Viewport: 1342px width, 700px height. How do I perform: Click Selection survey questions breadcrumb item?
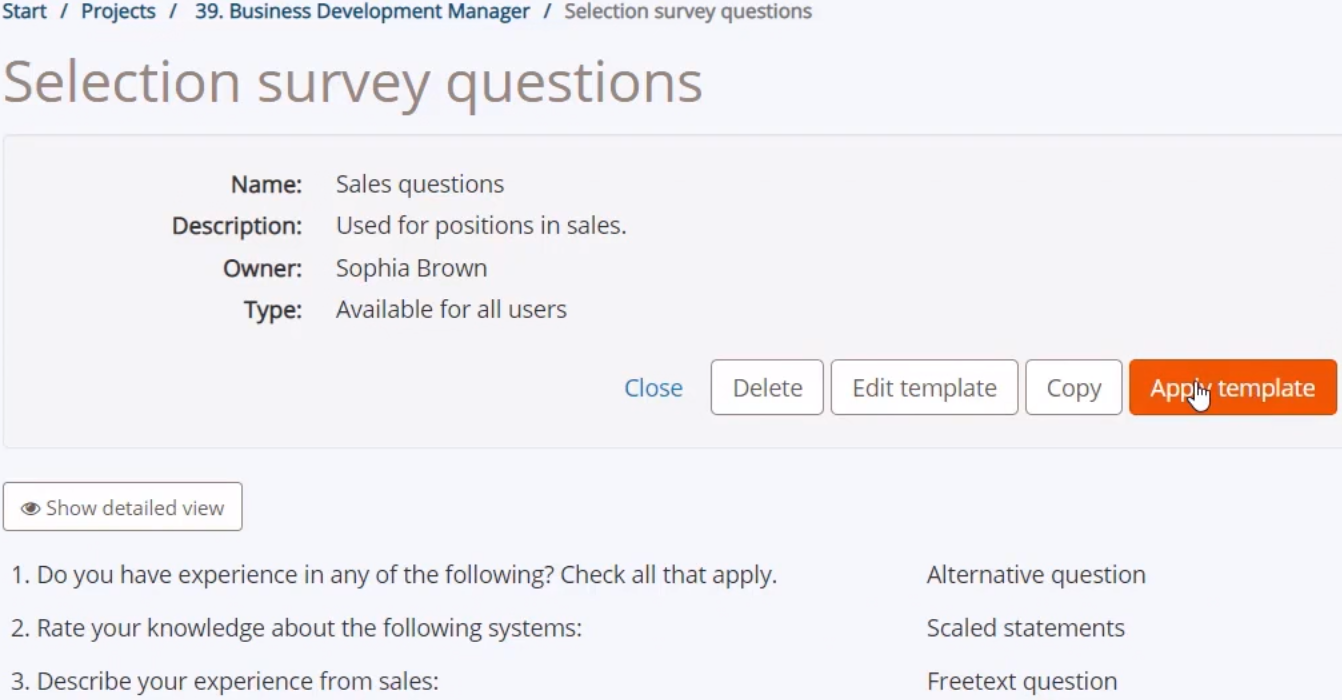coord(688,12)
